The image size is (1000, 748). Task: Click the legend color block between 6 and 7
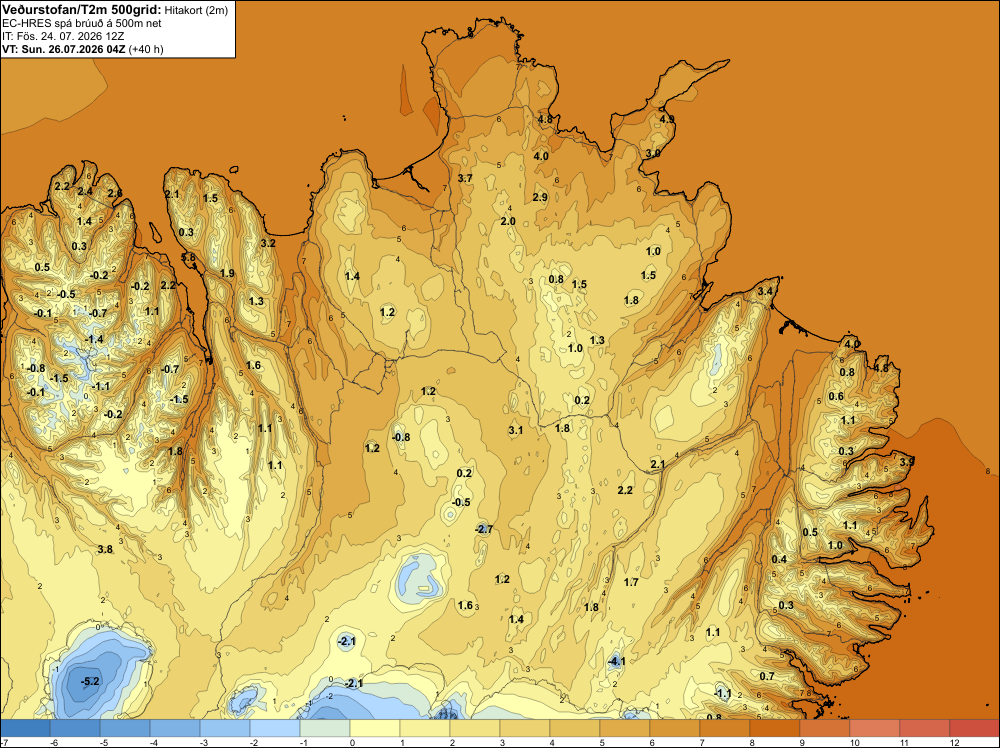pos(675,728)
